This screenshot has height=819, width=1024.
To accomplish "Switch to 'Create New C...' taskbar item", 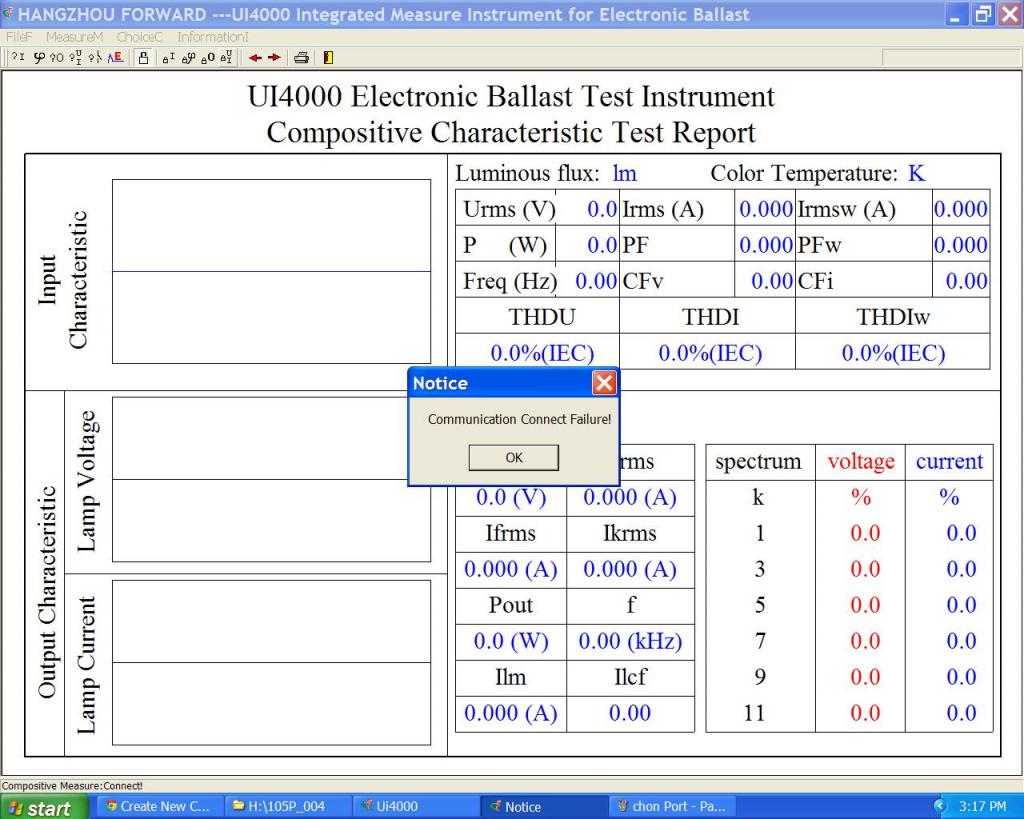I will pos(158,807).
